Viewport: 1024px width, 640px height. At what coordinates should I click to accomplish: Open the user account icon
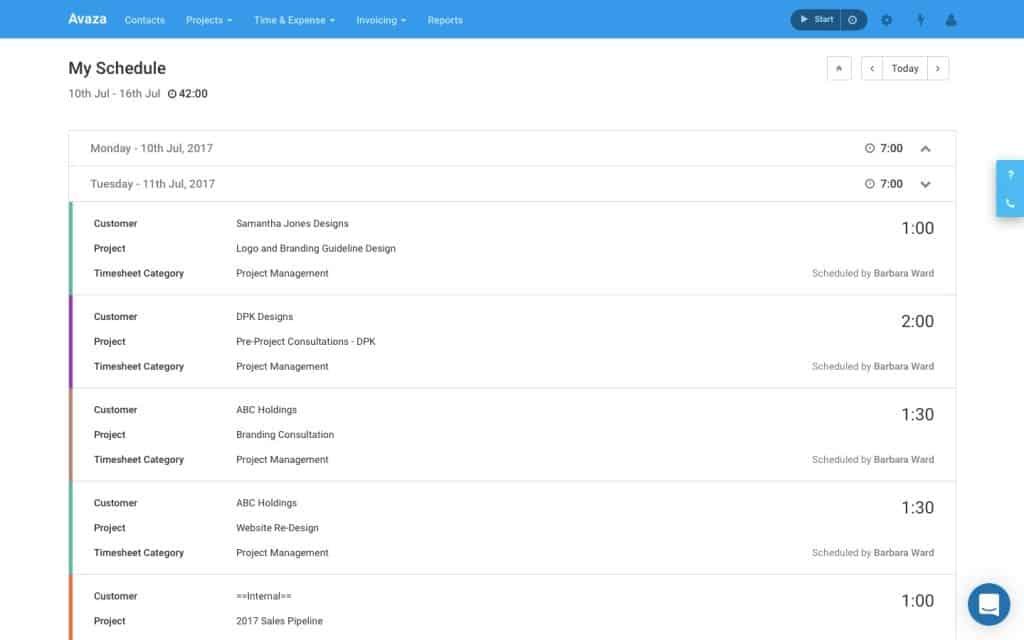950,19
